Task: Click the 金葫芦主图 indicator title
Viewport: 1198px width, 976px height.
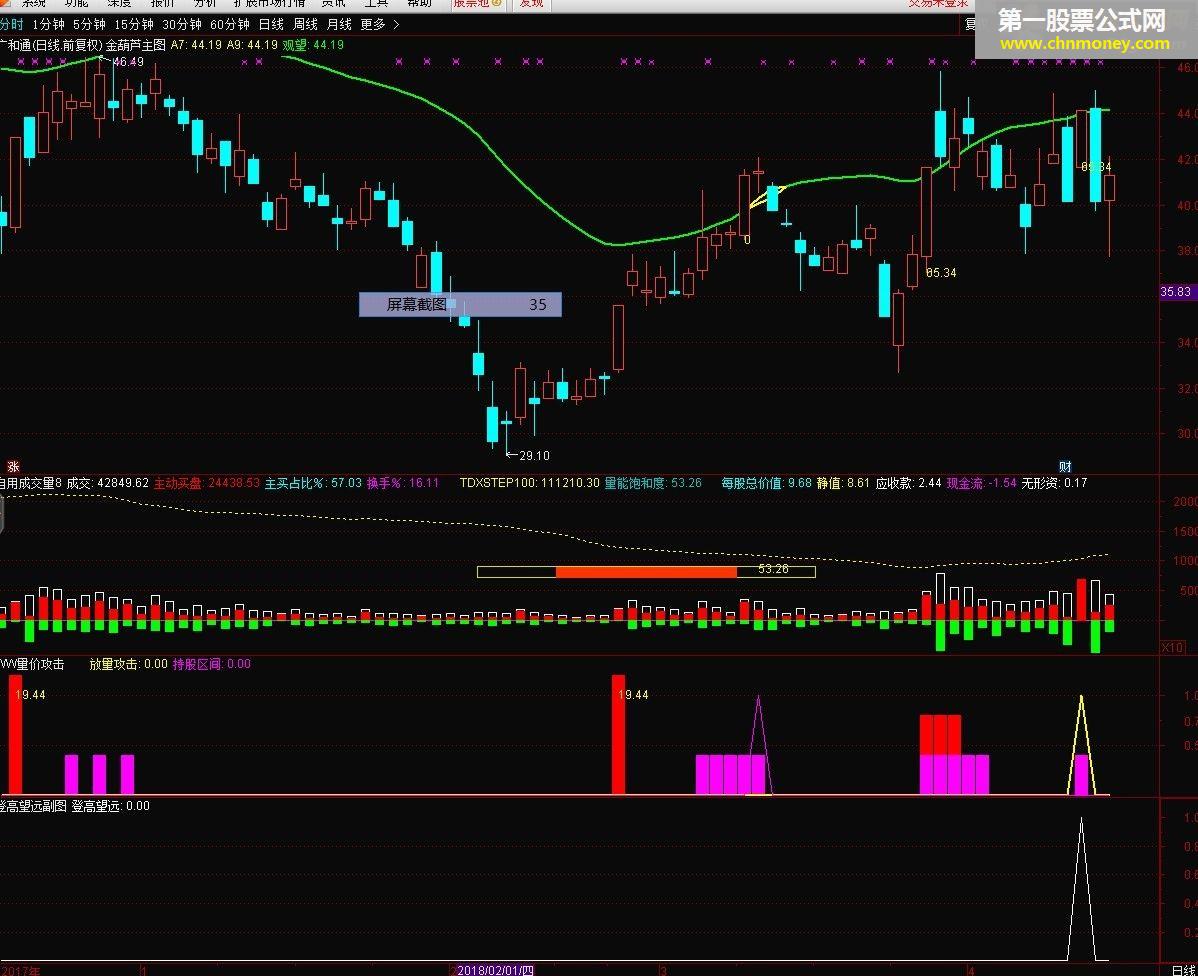Action: 135,45
